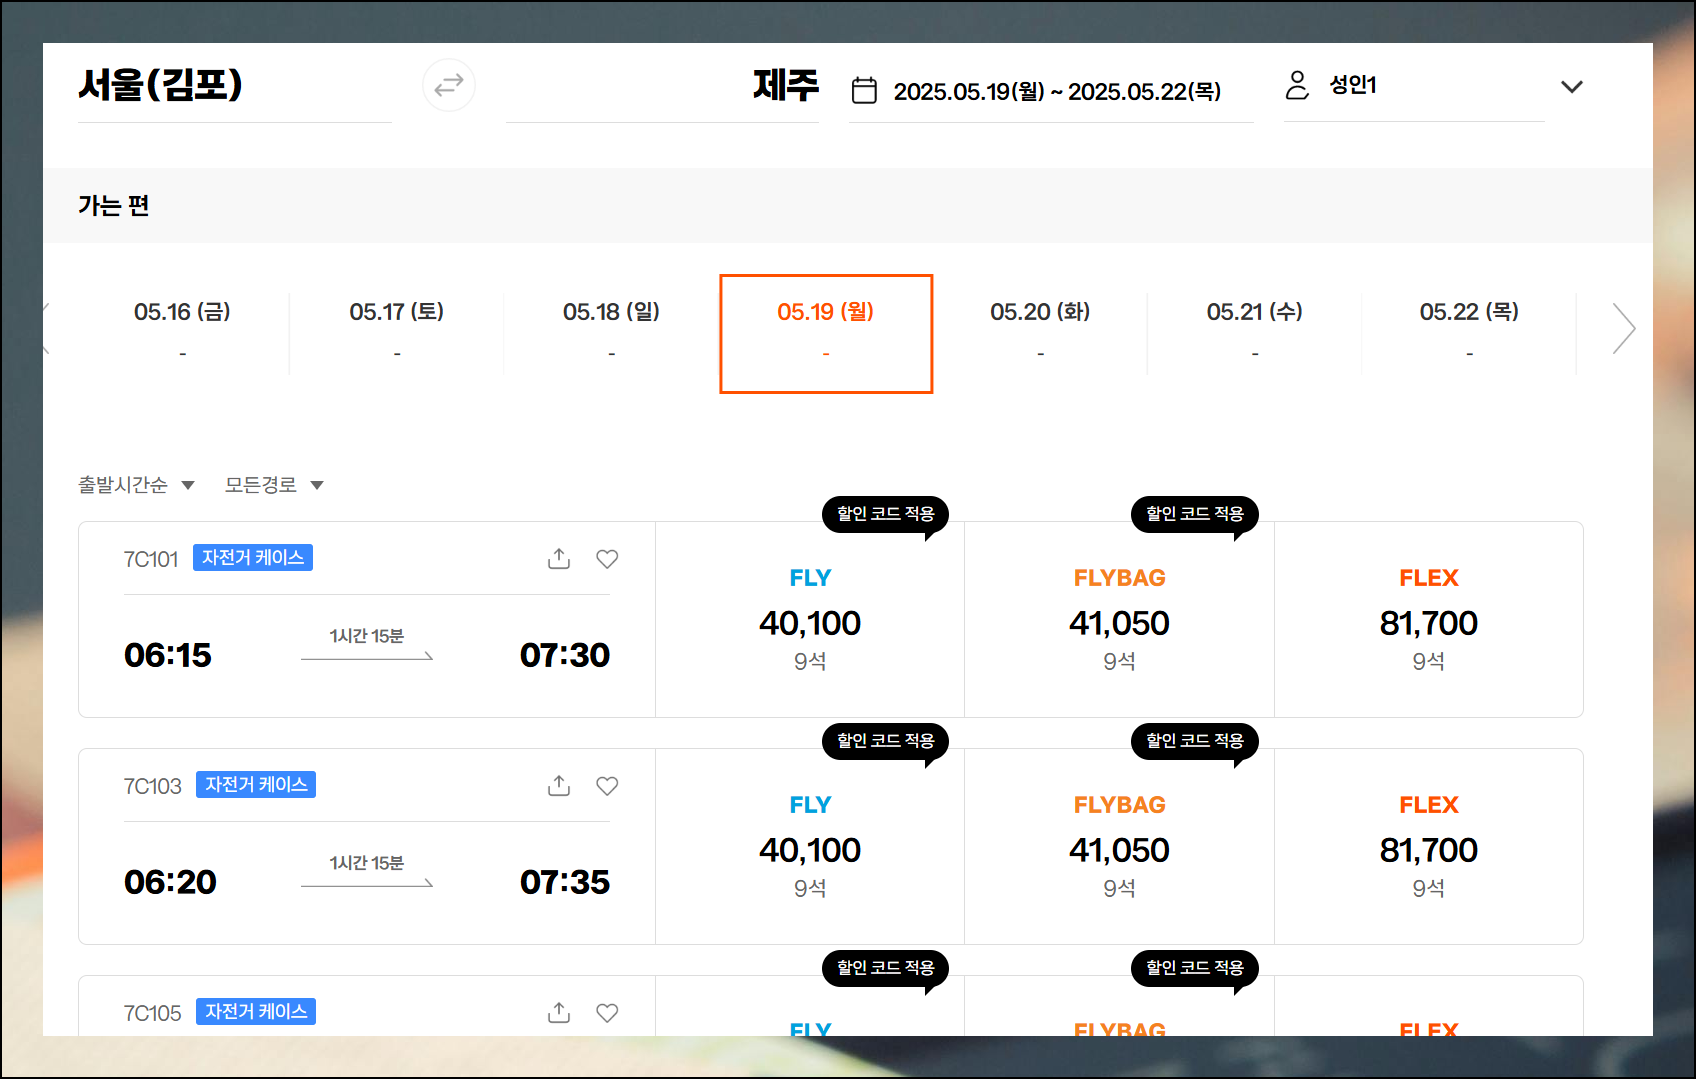Choose FLY fare 40,100 for 7C103
This screenshot has width=1696, height=1079.
click(x=810, y=847)
